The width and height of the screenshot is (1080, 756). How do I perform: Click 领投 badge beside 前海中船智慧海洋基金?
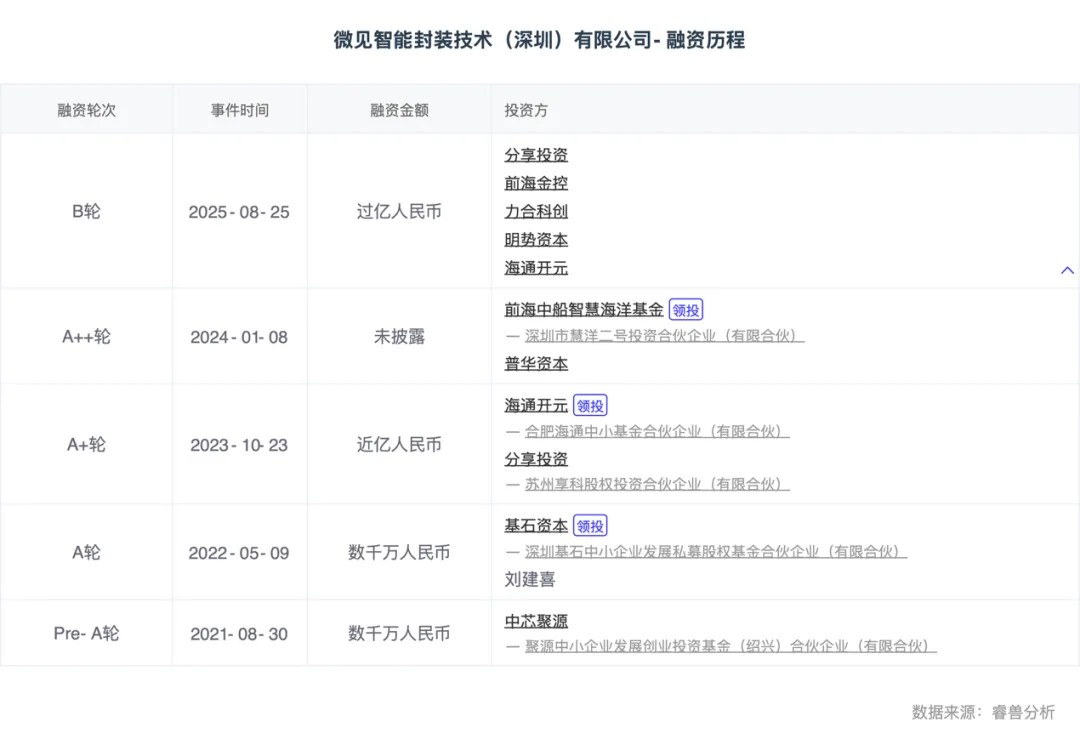click(686, 310)
